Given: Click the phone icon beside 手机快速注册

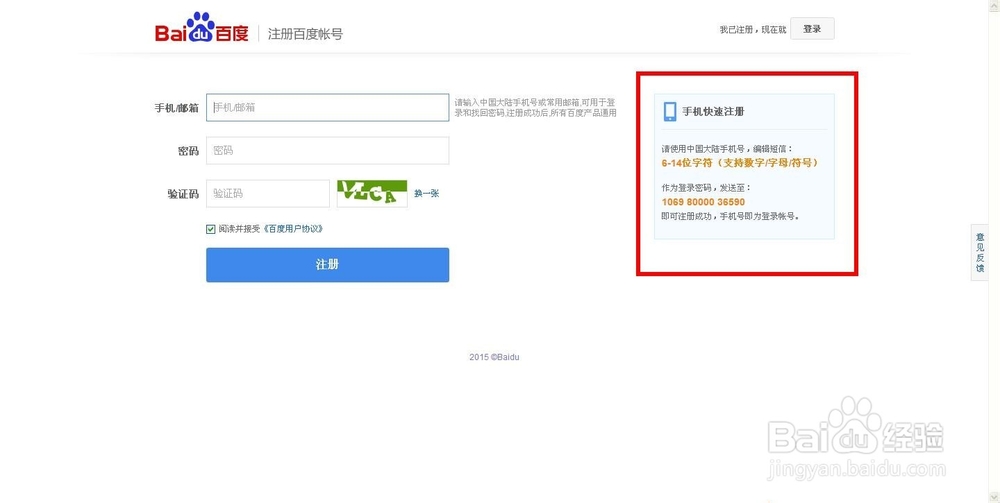Looking at the screenshot, I should [x=670, y=112].
